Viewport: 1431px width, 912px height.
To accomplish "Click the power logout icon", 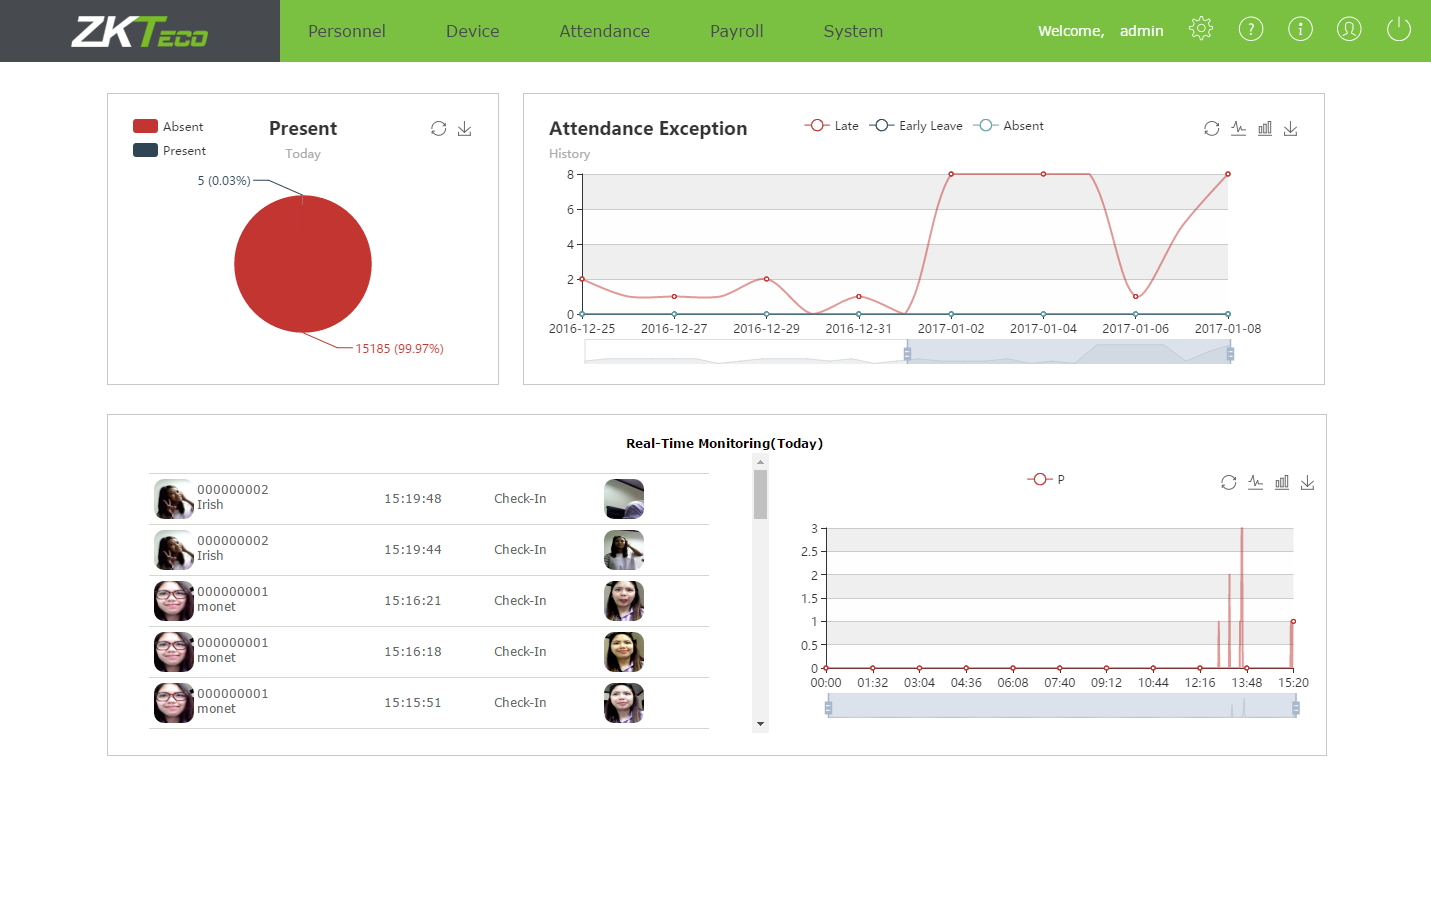I will [1398, 29].
